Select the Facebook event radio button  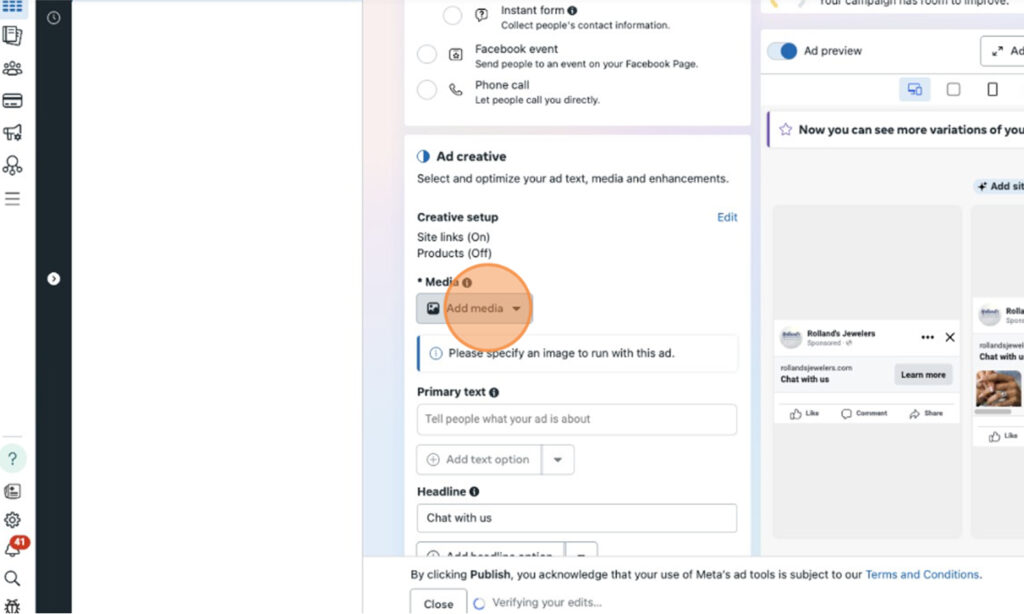(427, 55)
